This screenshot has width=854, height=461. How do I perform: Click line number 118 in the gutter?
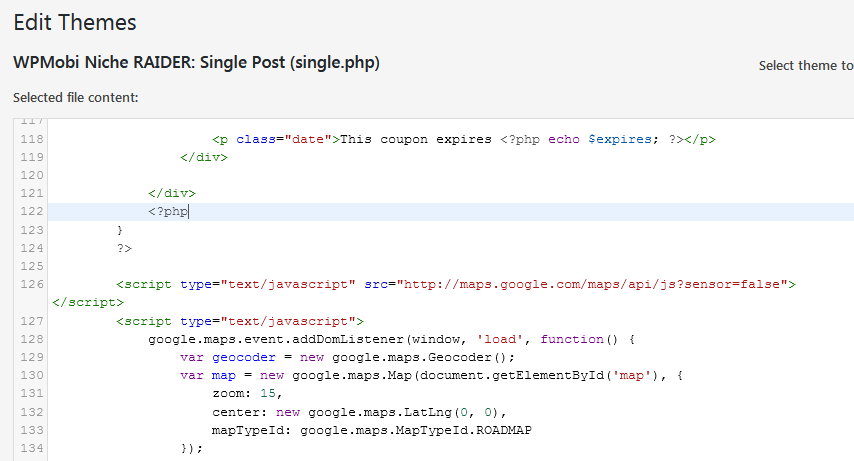pos(32,139)
